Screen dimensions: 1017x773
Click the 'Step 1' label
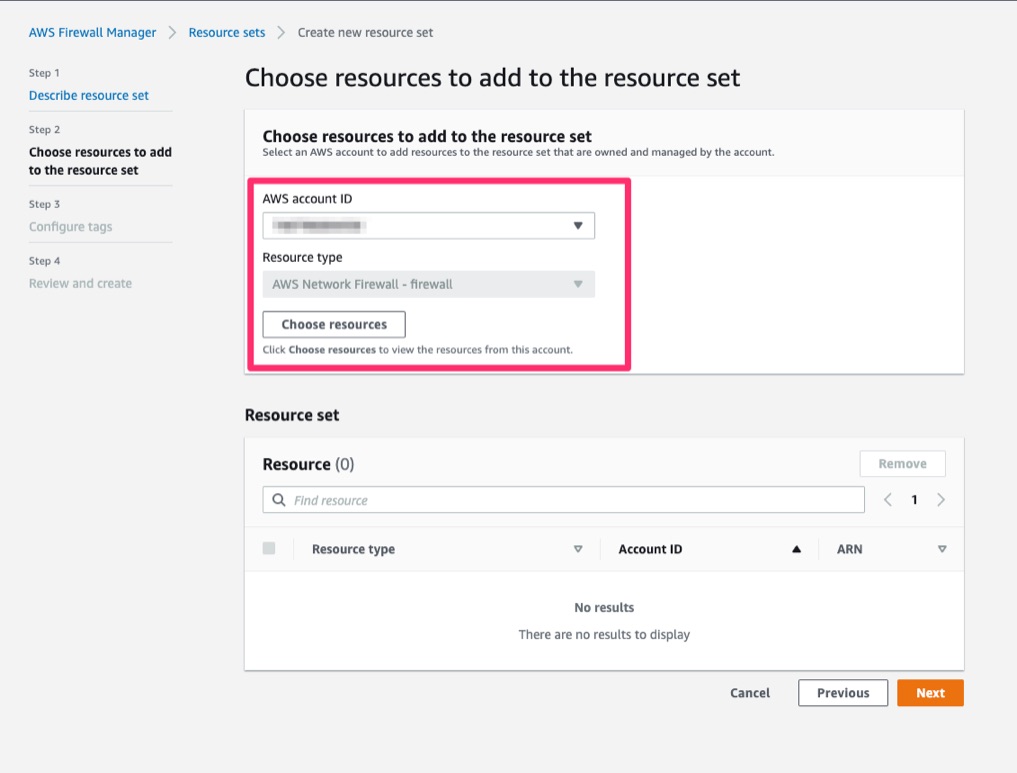coord(44,73)
